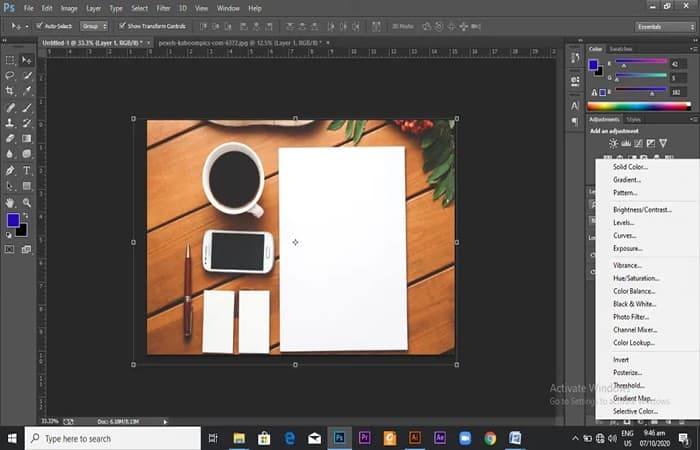The width and height of the screenshot is (700, 450).
Task: Select the Crop tool
Action: pyautogui.click(x=9, y=91)
